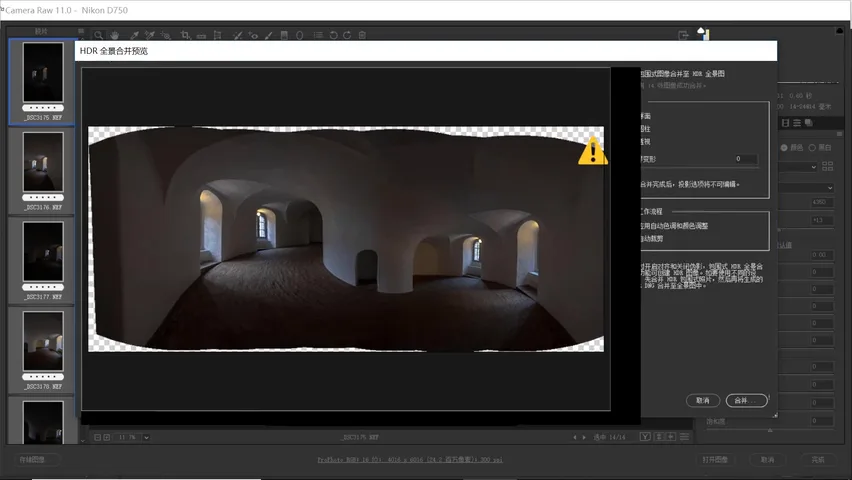Click the Default (默认值) link

click(784, 245)
